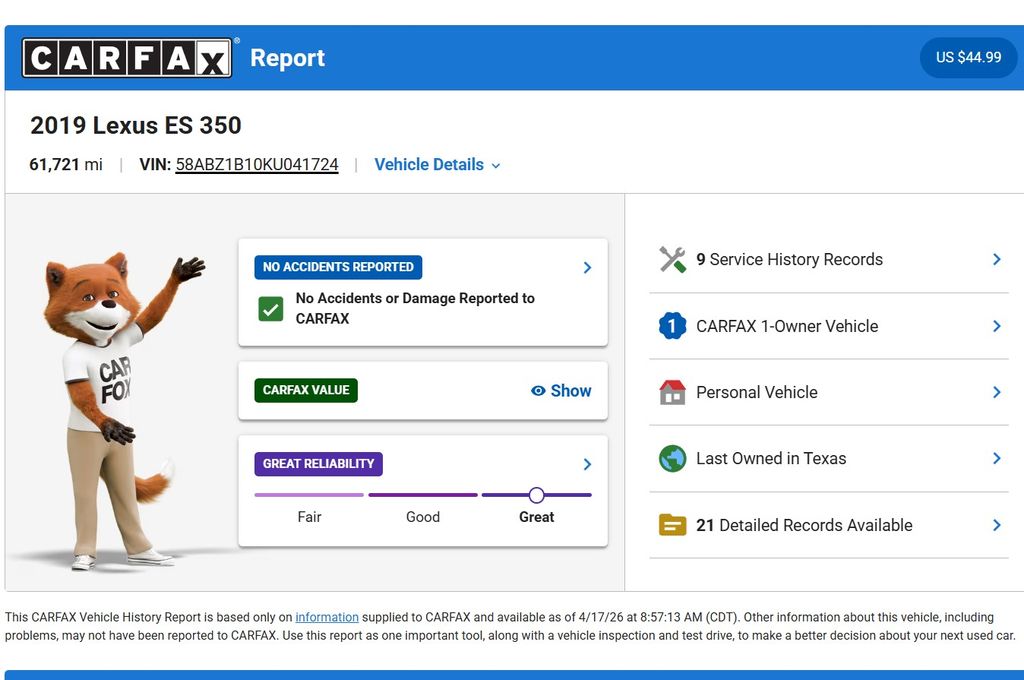Click the CARFAX logo in header
The height and width of the screenshot is (680, 1024).
(128, 58)
